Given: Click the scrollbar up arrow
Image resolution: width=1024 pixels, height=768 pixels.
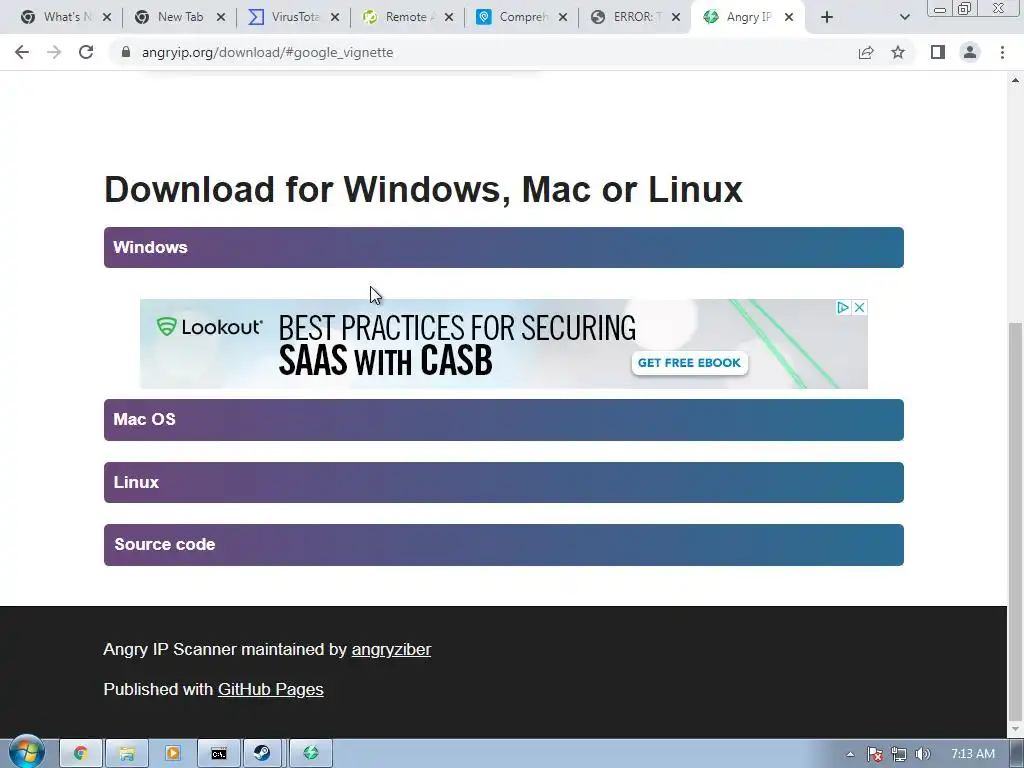Looking at the screenshot, I should [x=1015, y=80].
